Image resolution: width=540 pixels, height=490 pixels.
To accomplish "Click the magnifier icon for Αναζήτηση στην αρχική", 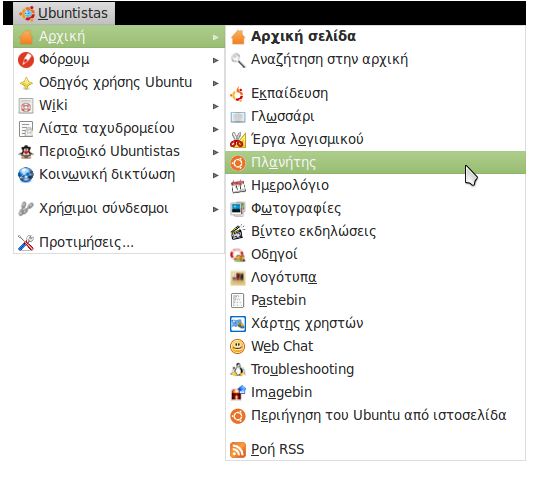I will point(238,60).
